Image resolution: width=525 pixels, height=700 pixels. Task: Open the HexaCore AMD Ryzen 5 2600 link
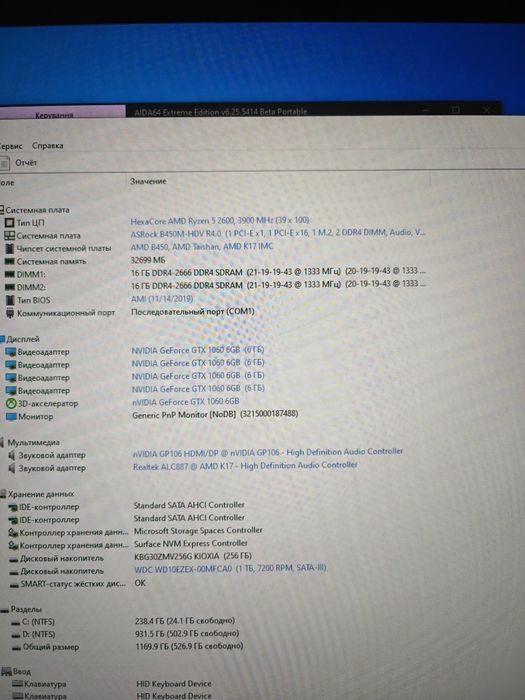(220, 221)
